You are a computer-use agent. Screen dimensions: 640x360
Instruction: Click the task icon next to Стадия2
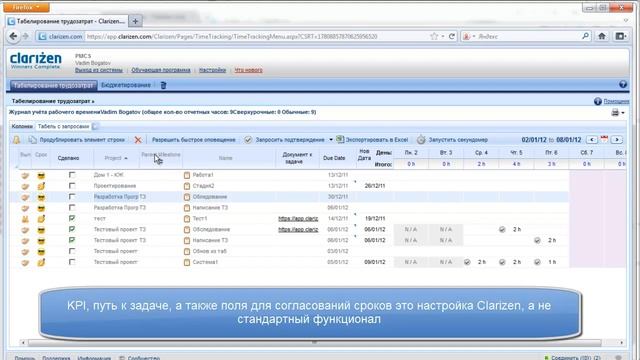(x=187, y=186)
